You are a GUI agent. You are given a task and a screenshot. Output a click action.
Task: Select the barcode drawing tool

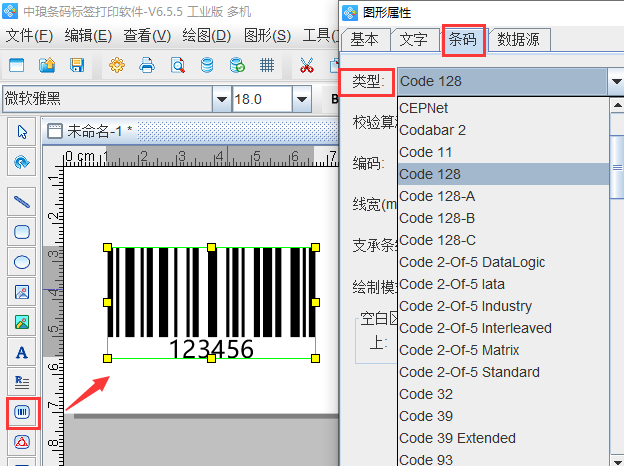tap(21, 411)
